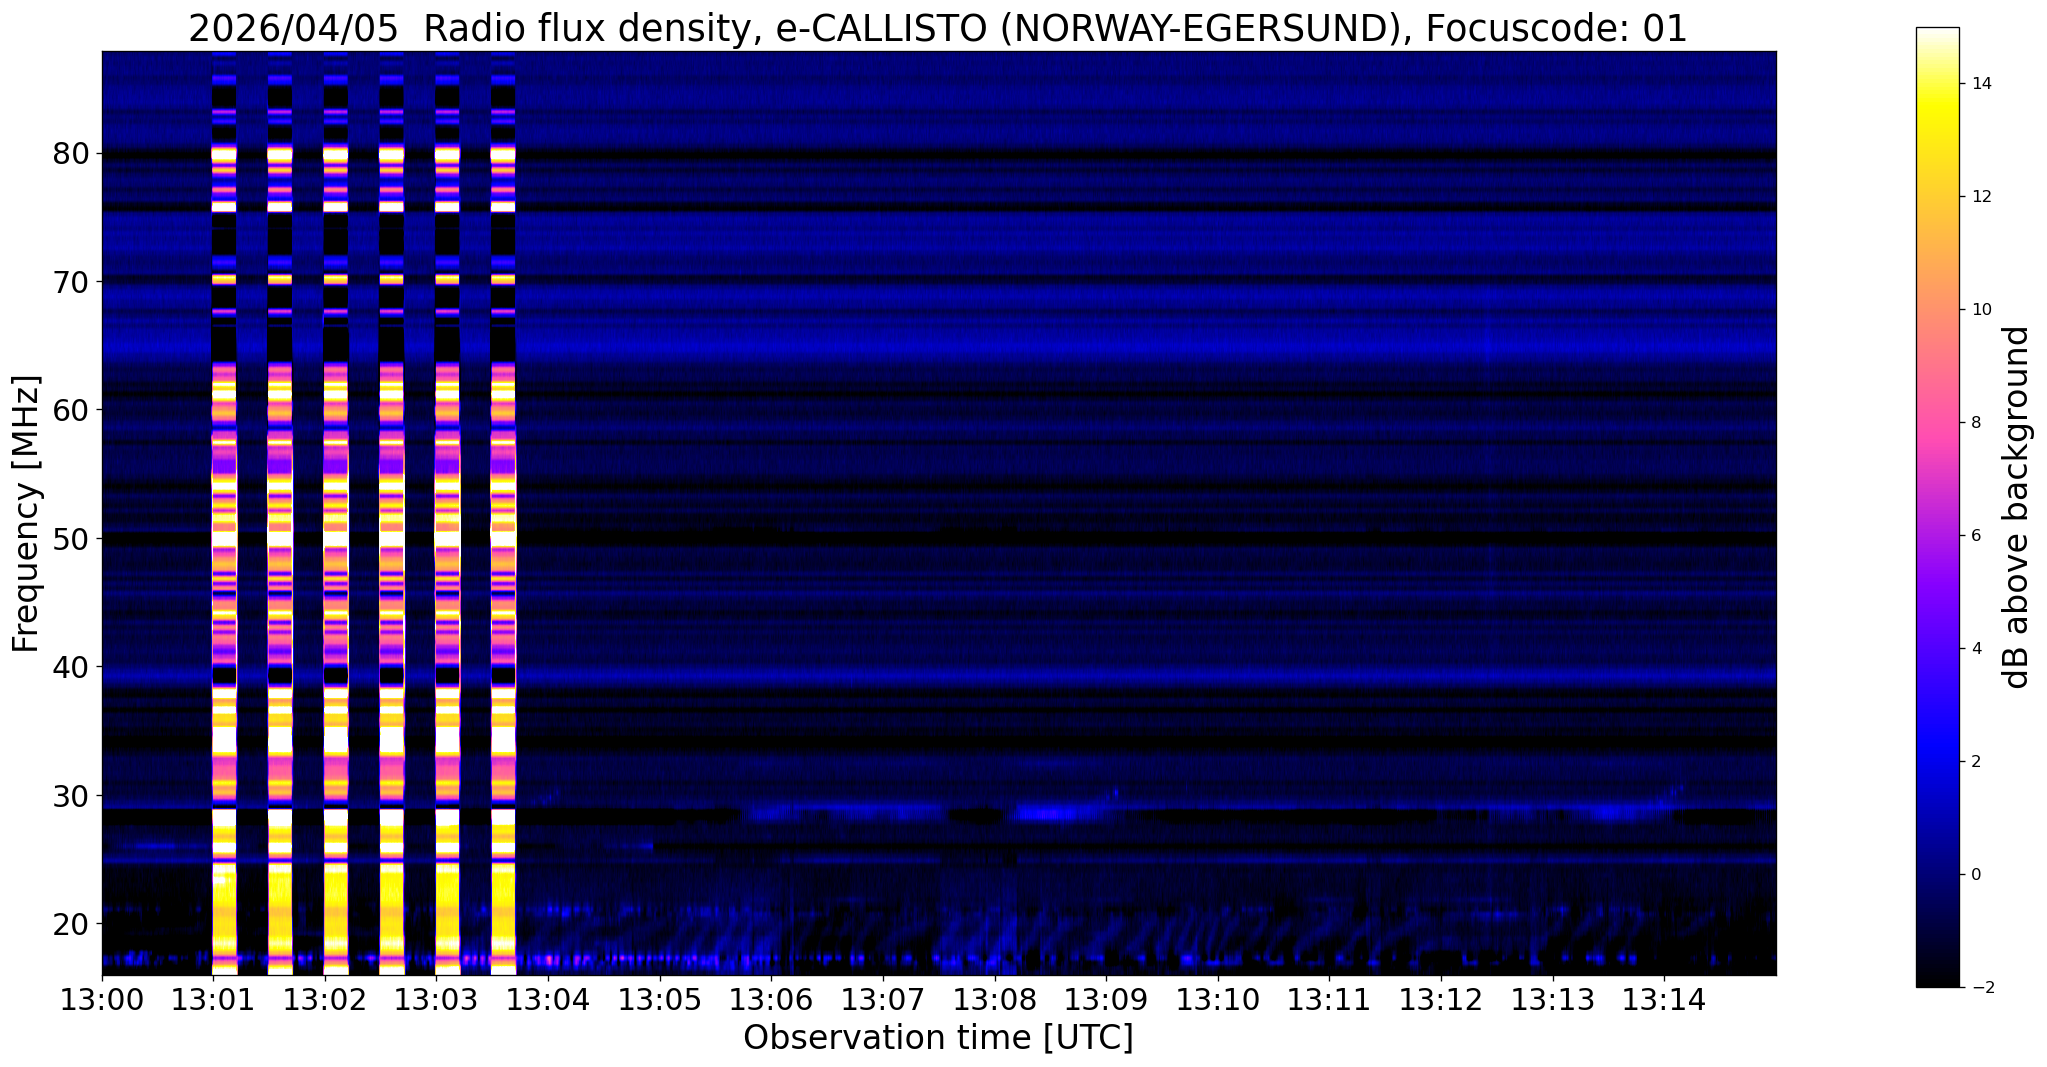This screenshot has height=1067, width=2047.
Task: Click the colorbar tick value 14
Action: [1979, 84]
